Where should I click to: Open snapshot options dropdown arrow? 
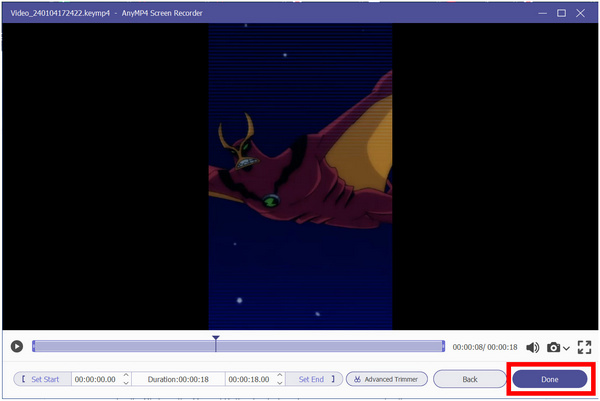(x=566, y=348)
